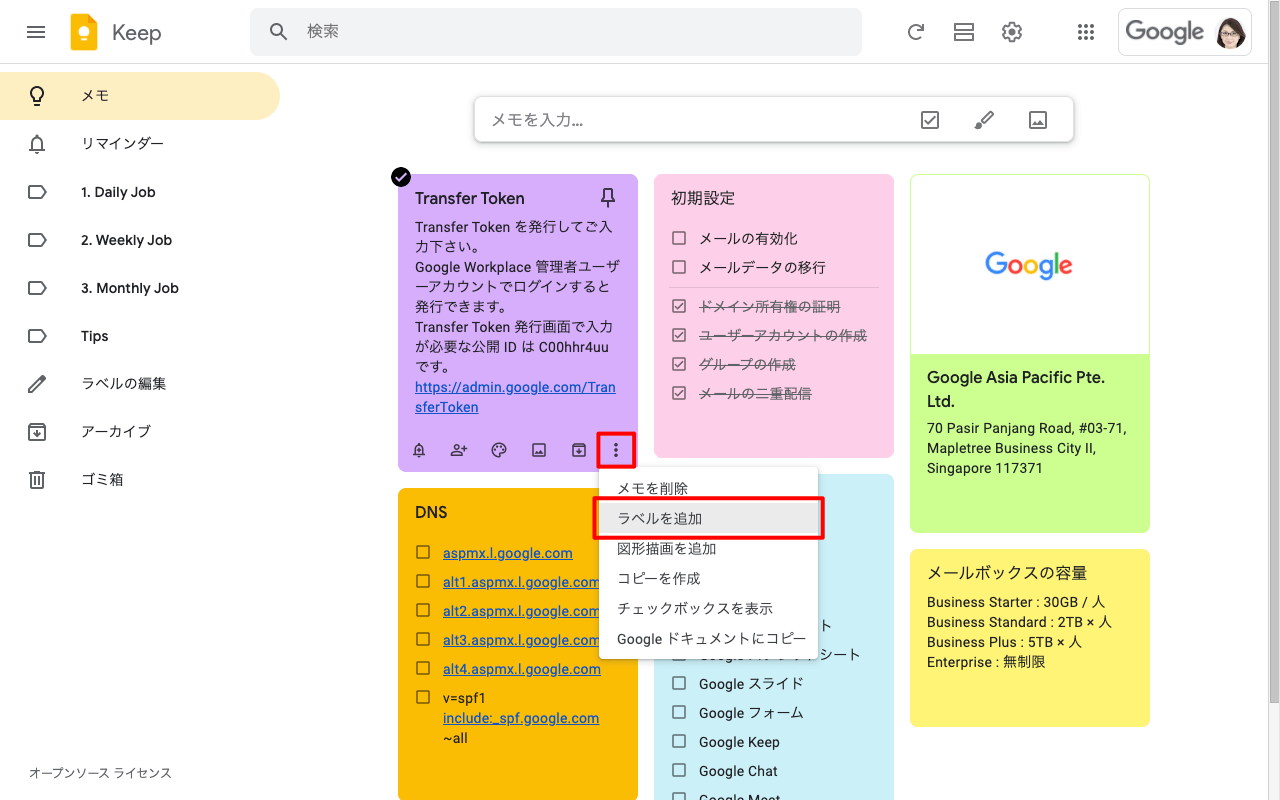1280x800 pixels.
Task: Open the Google account avatar
Action: tap(1231, 32)
